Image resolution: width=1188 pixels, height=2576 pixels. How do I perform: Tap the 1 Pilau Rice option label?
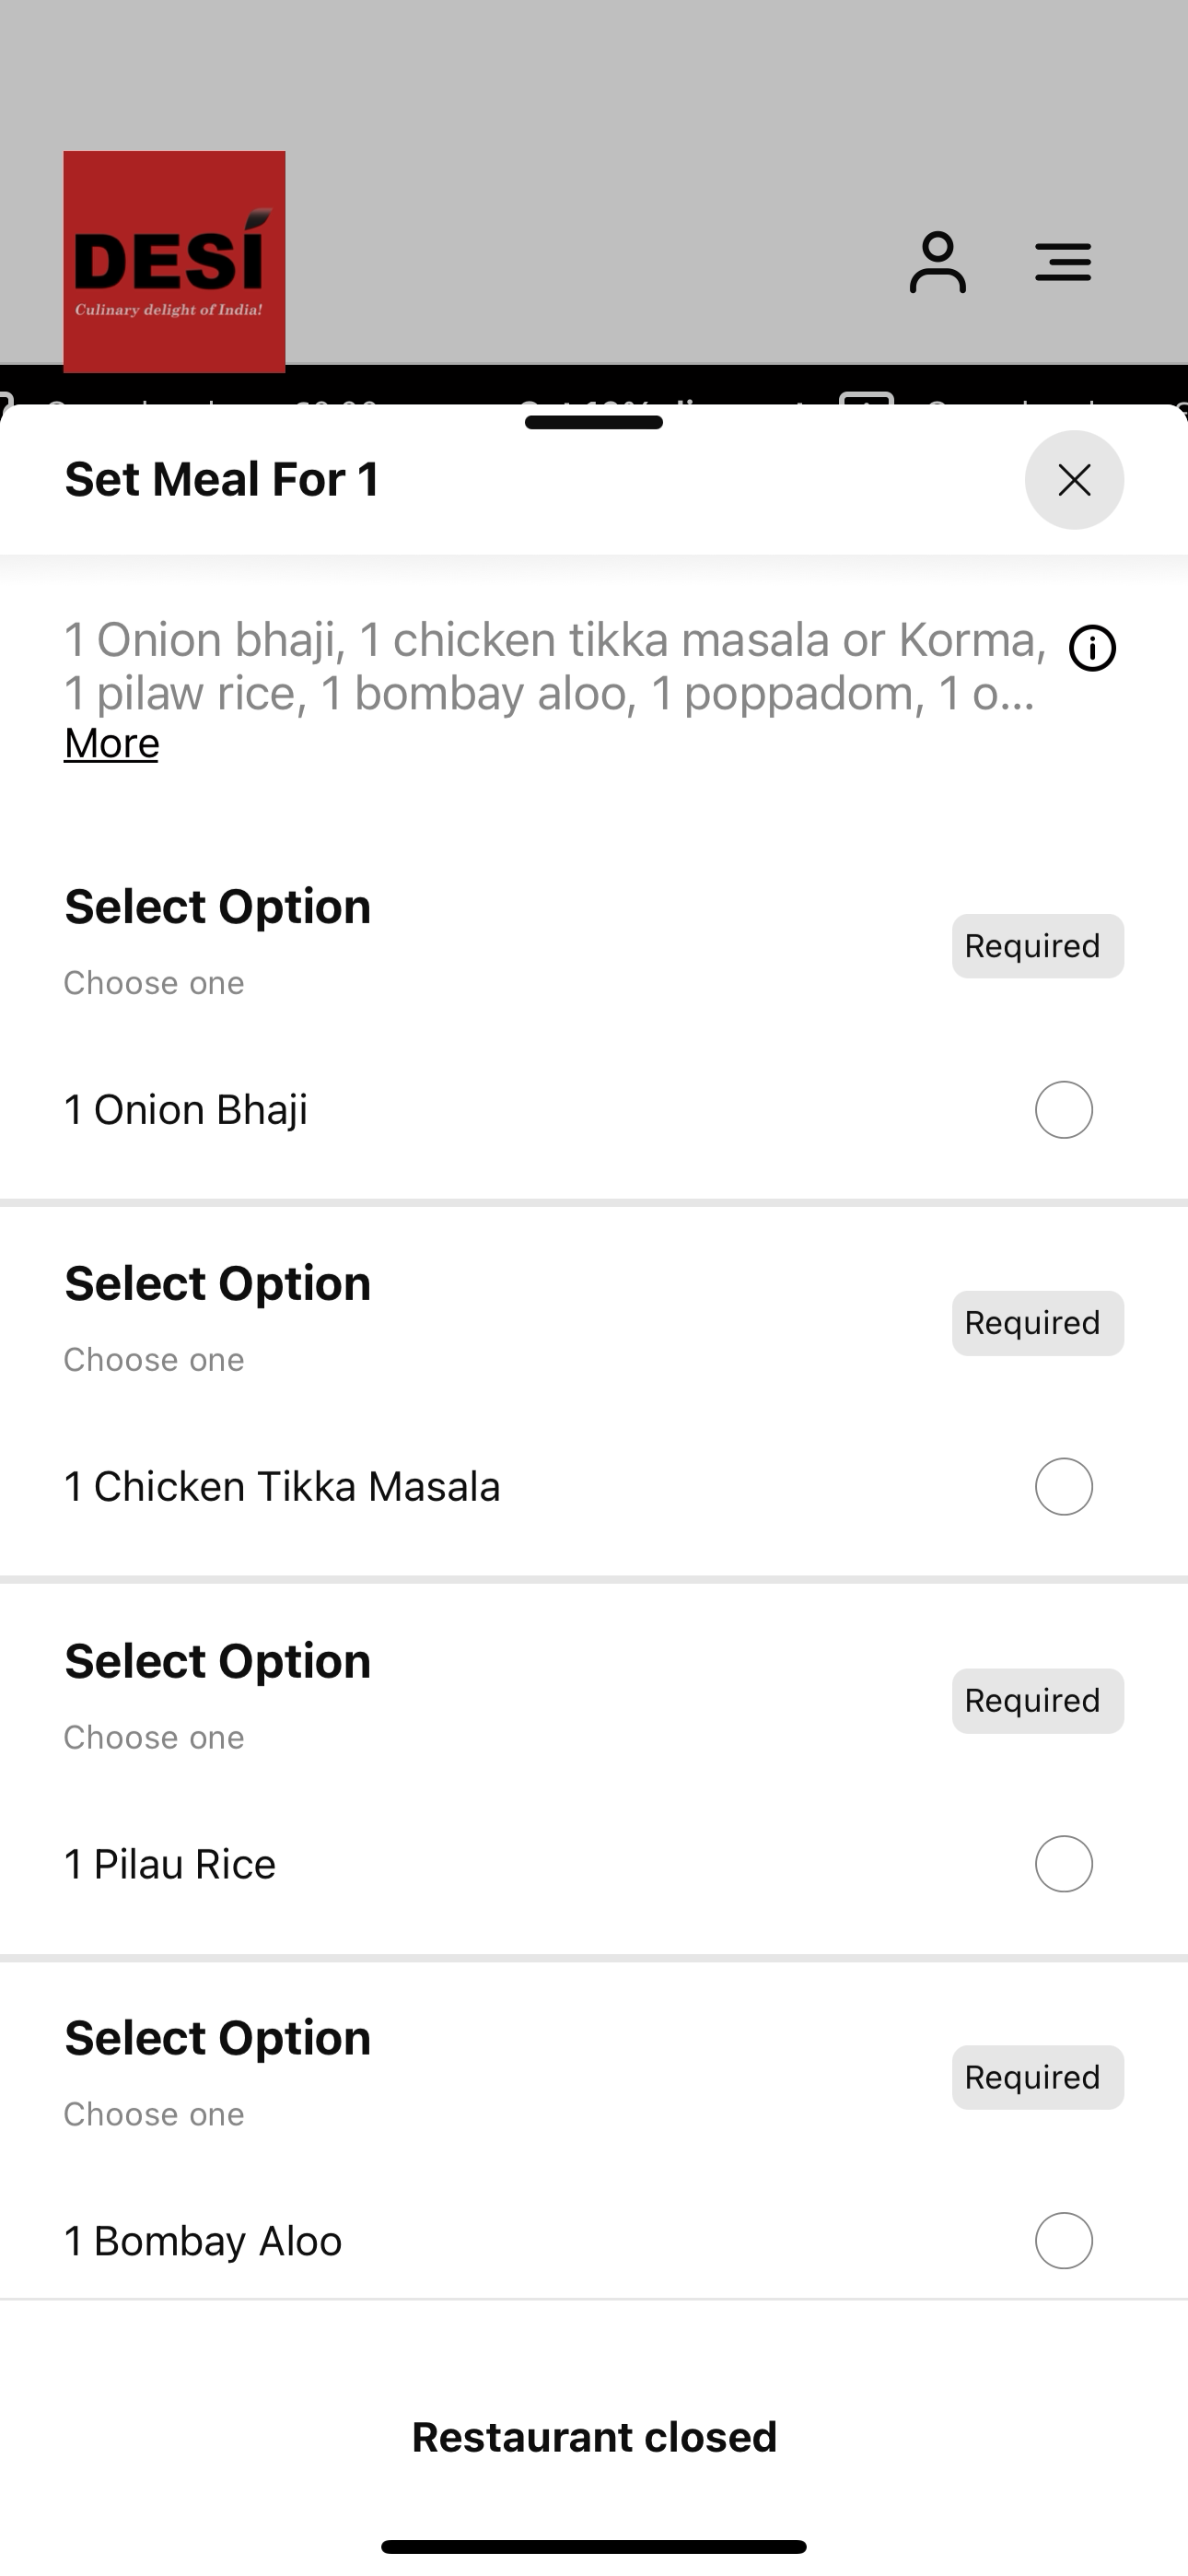170,1864
